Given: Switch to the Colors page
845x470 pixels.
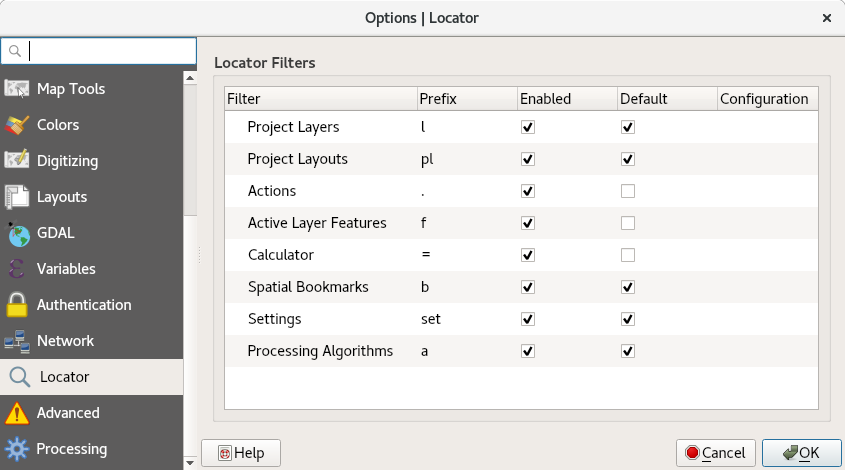Looking at the screenshot, I should 92,125.
